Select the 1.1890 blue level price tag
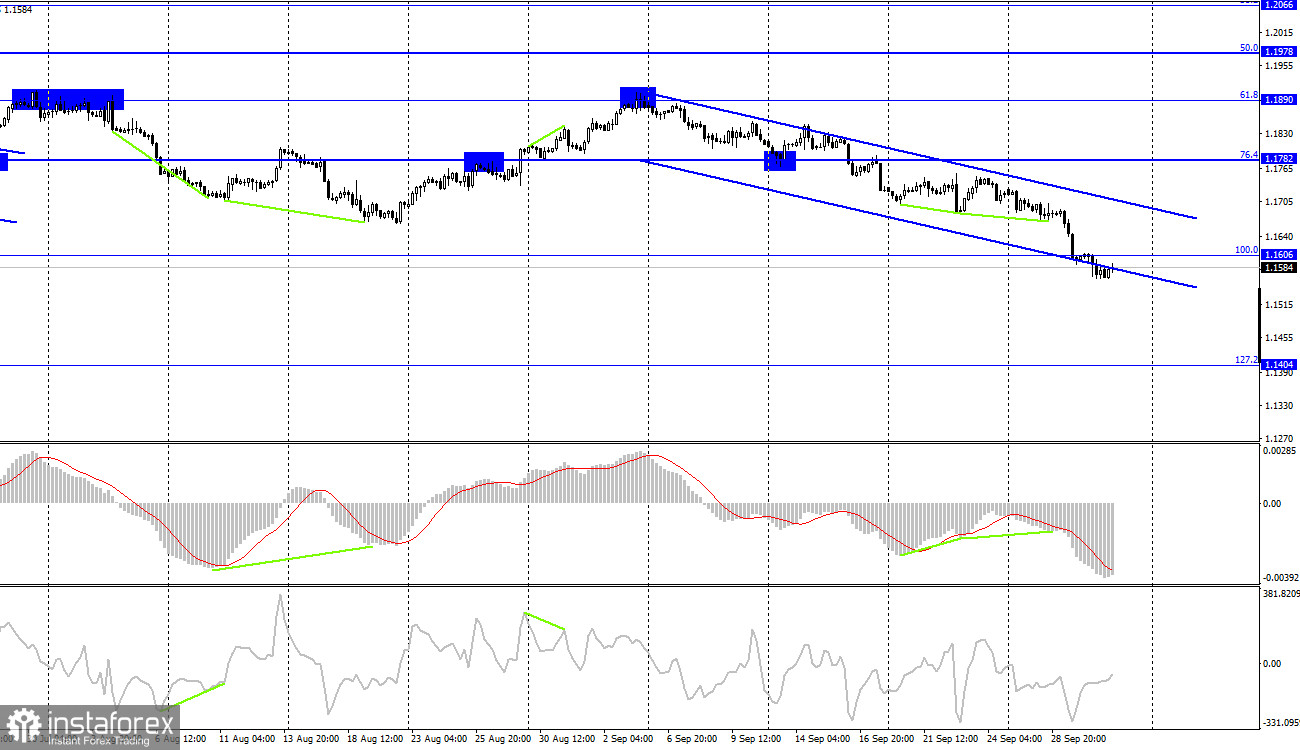Image resolution: width=1300 pixels, height=750 pixels. (1280, 100)
